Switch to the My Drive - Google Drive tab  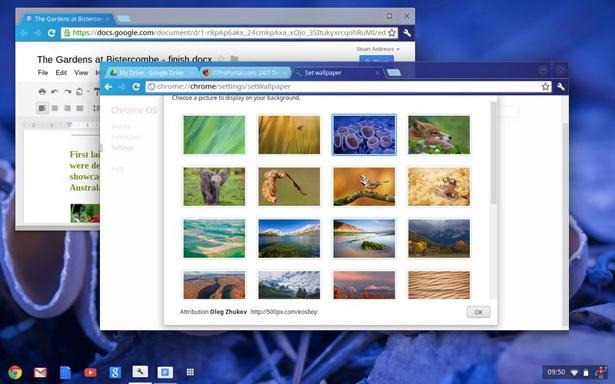151,73
